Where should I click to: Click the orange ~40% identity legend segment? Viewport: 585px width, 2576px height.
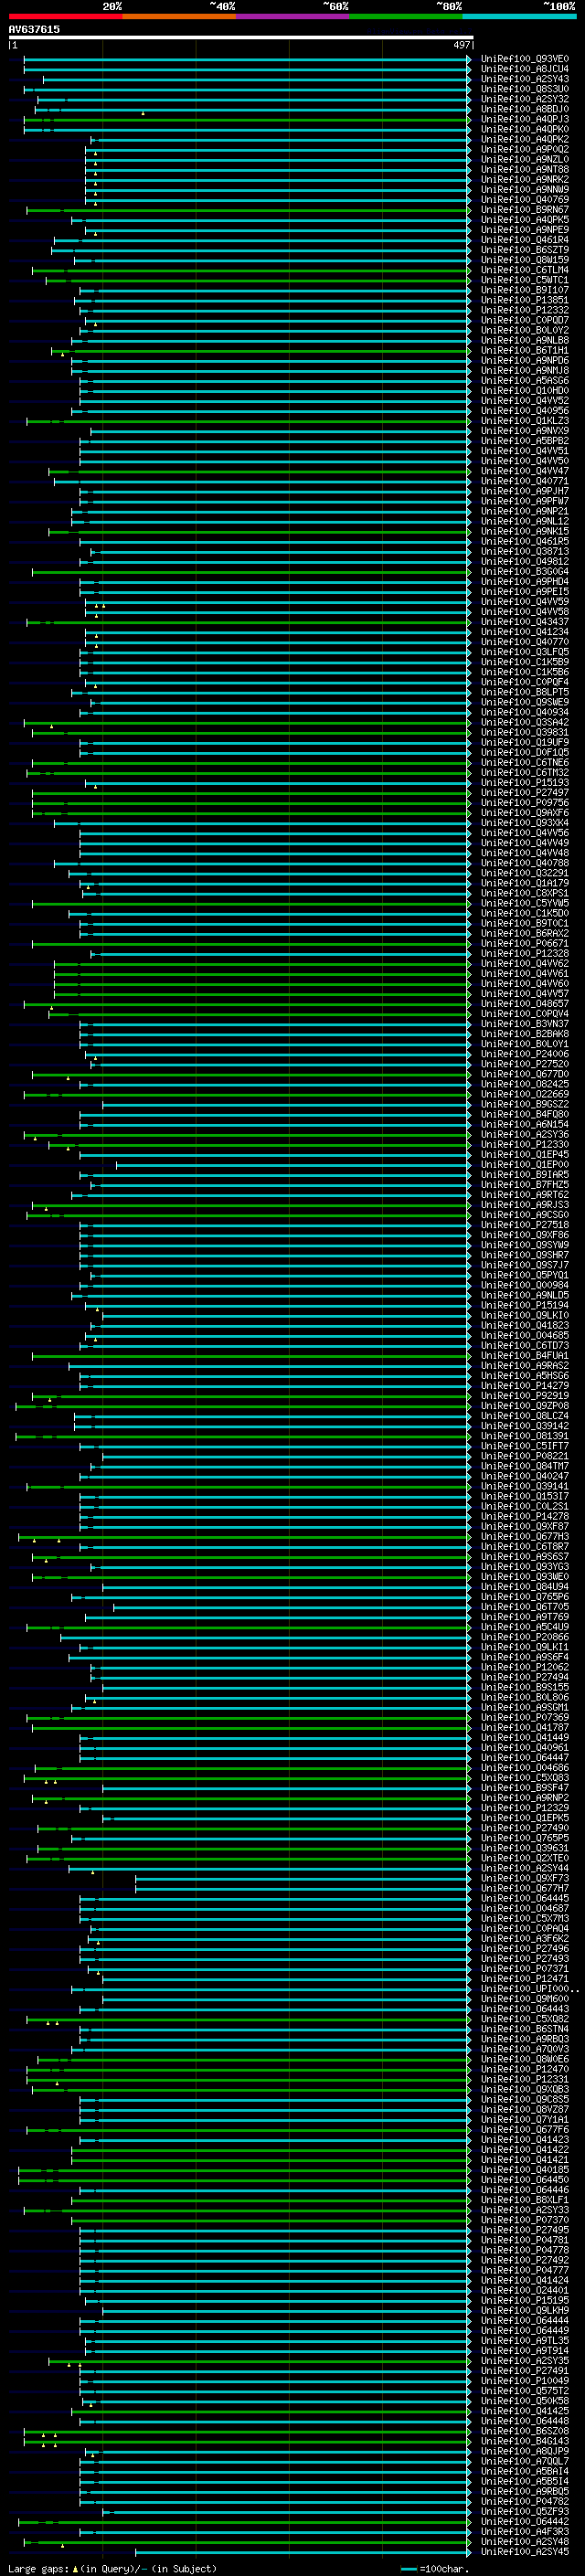pos(179,17)
